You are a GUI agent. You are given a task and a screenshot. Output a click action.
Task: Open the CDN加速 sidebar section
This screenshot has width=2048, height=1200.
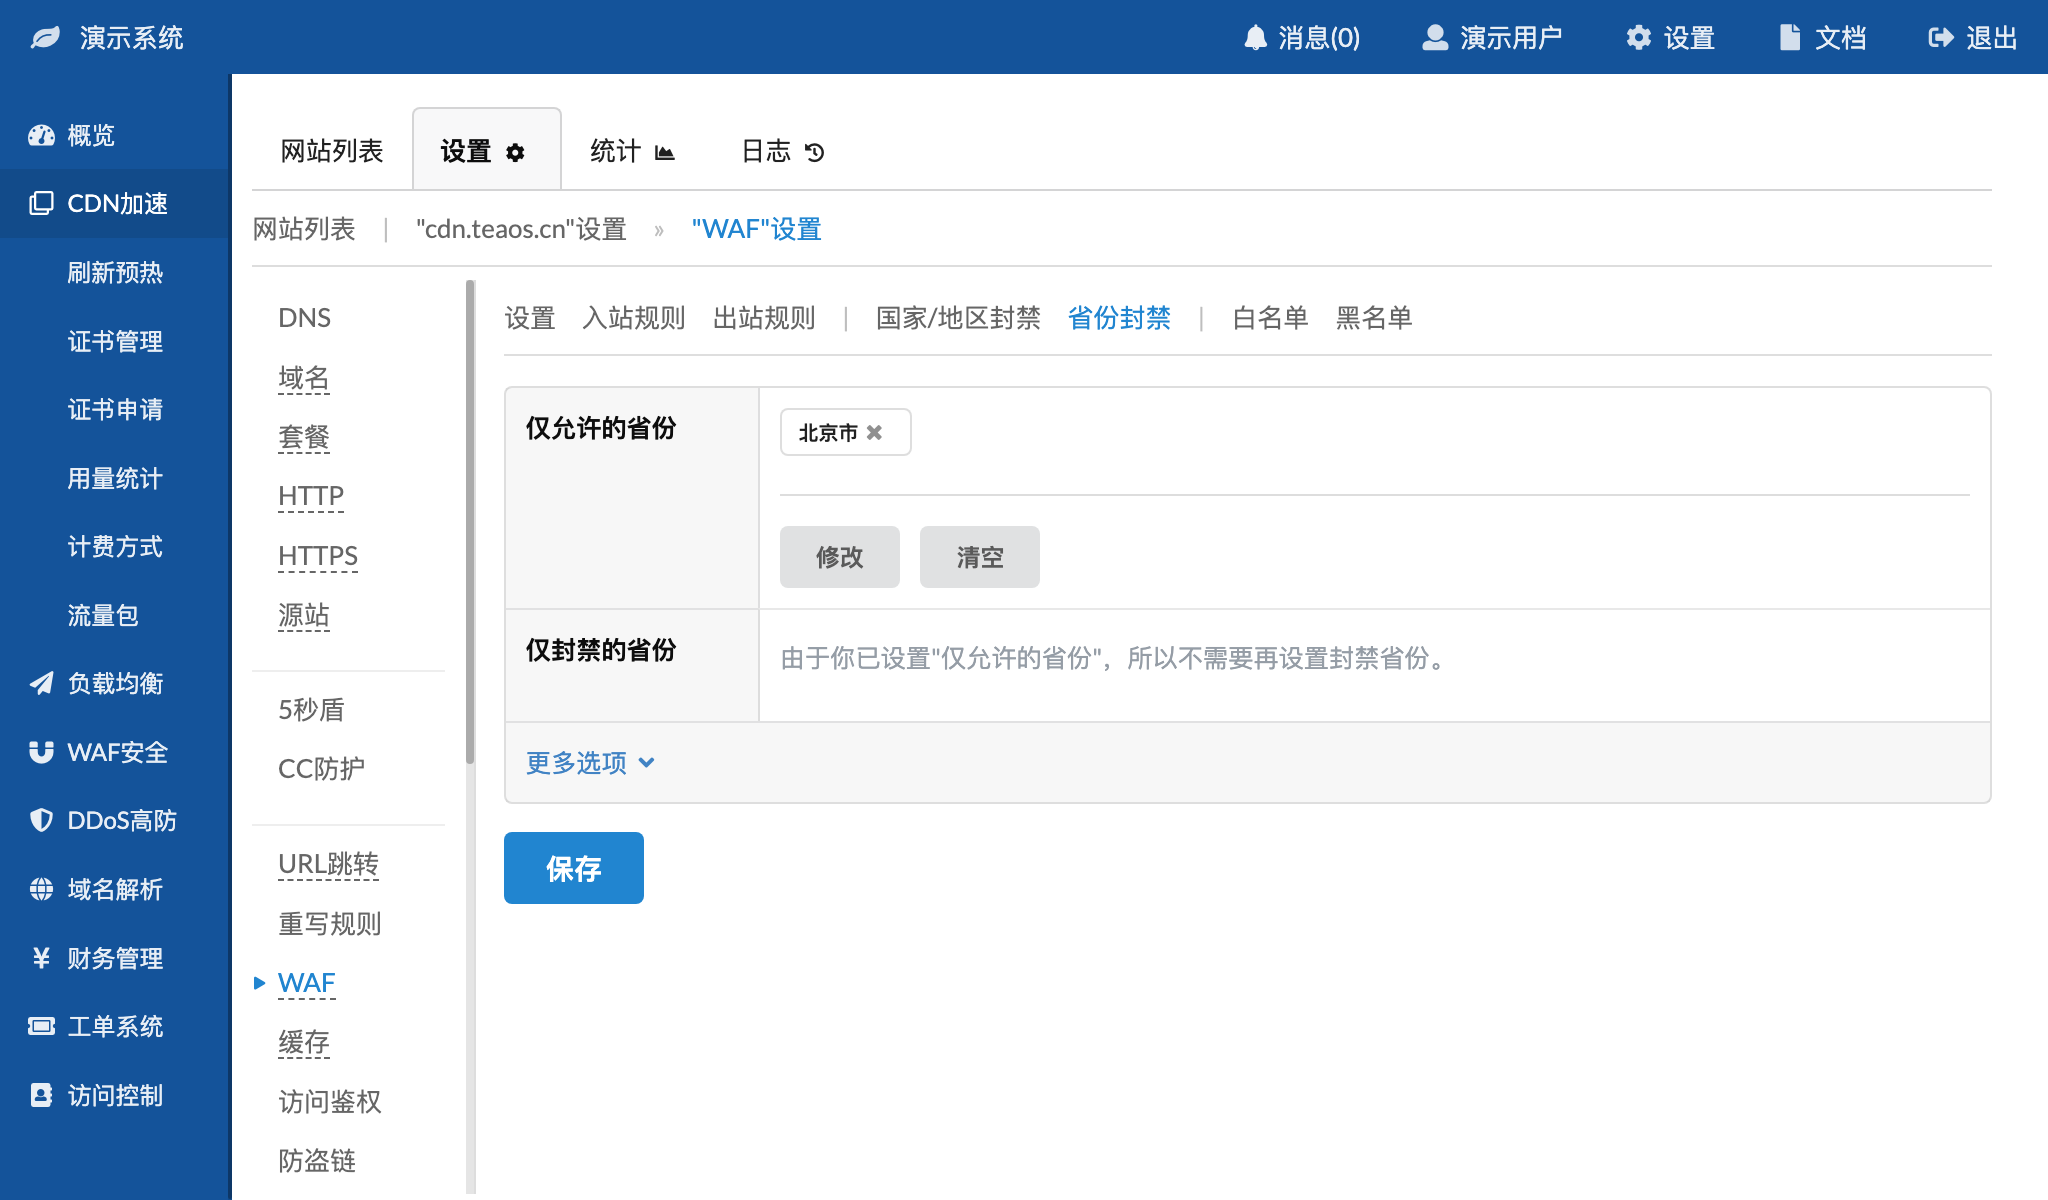pos(116,204)
